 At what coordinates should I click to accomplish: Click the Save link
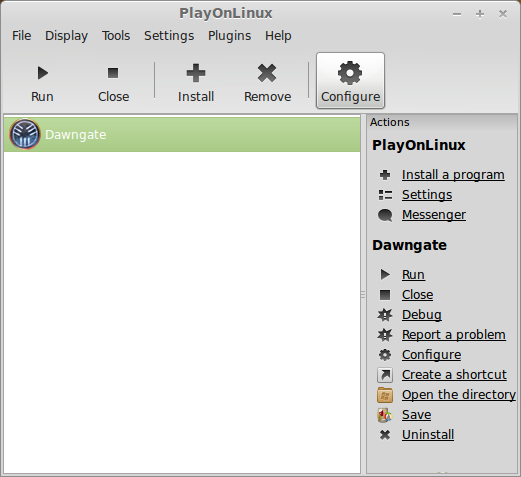click(416, 415)
